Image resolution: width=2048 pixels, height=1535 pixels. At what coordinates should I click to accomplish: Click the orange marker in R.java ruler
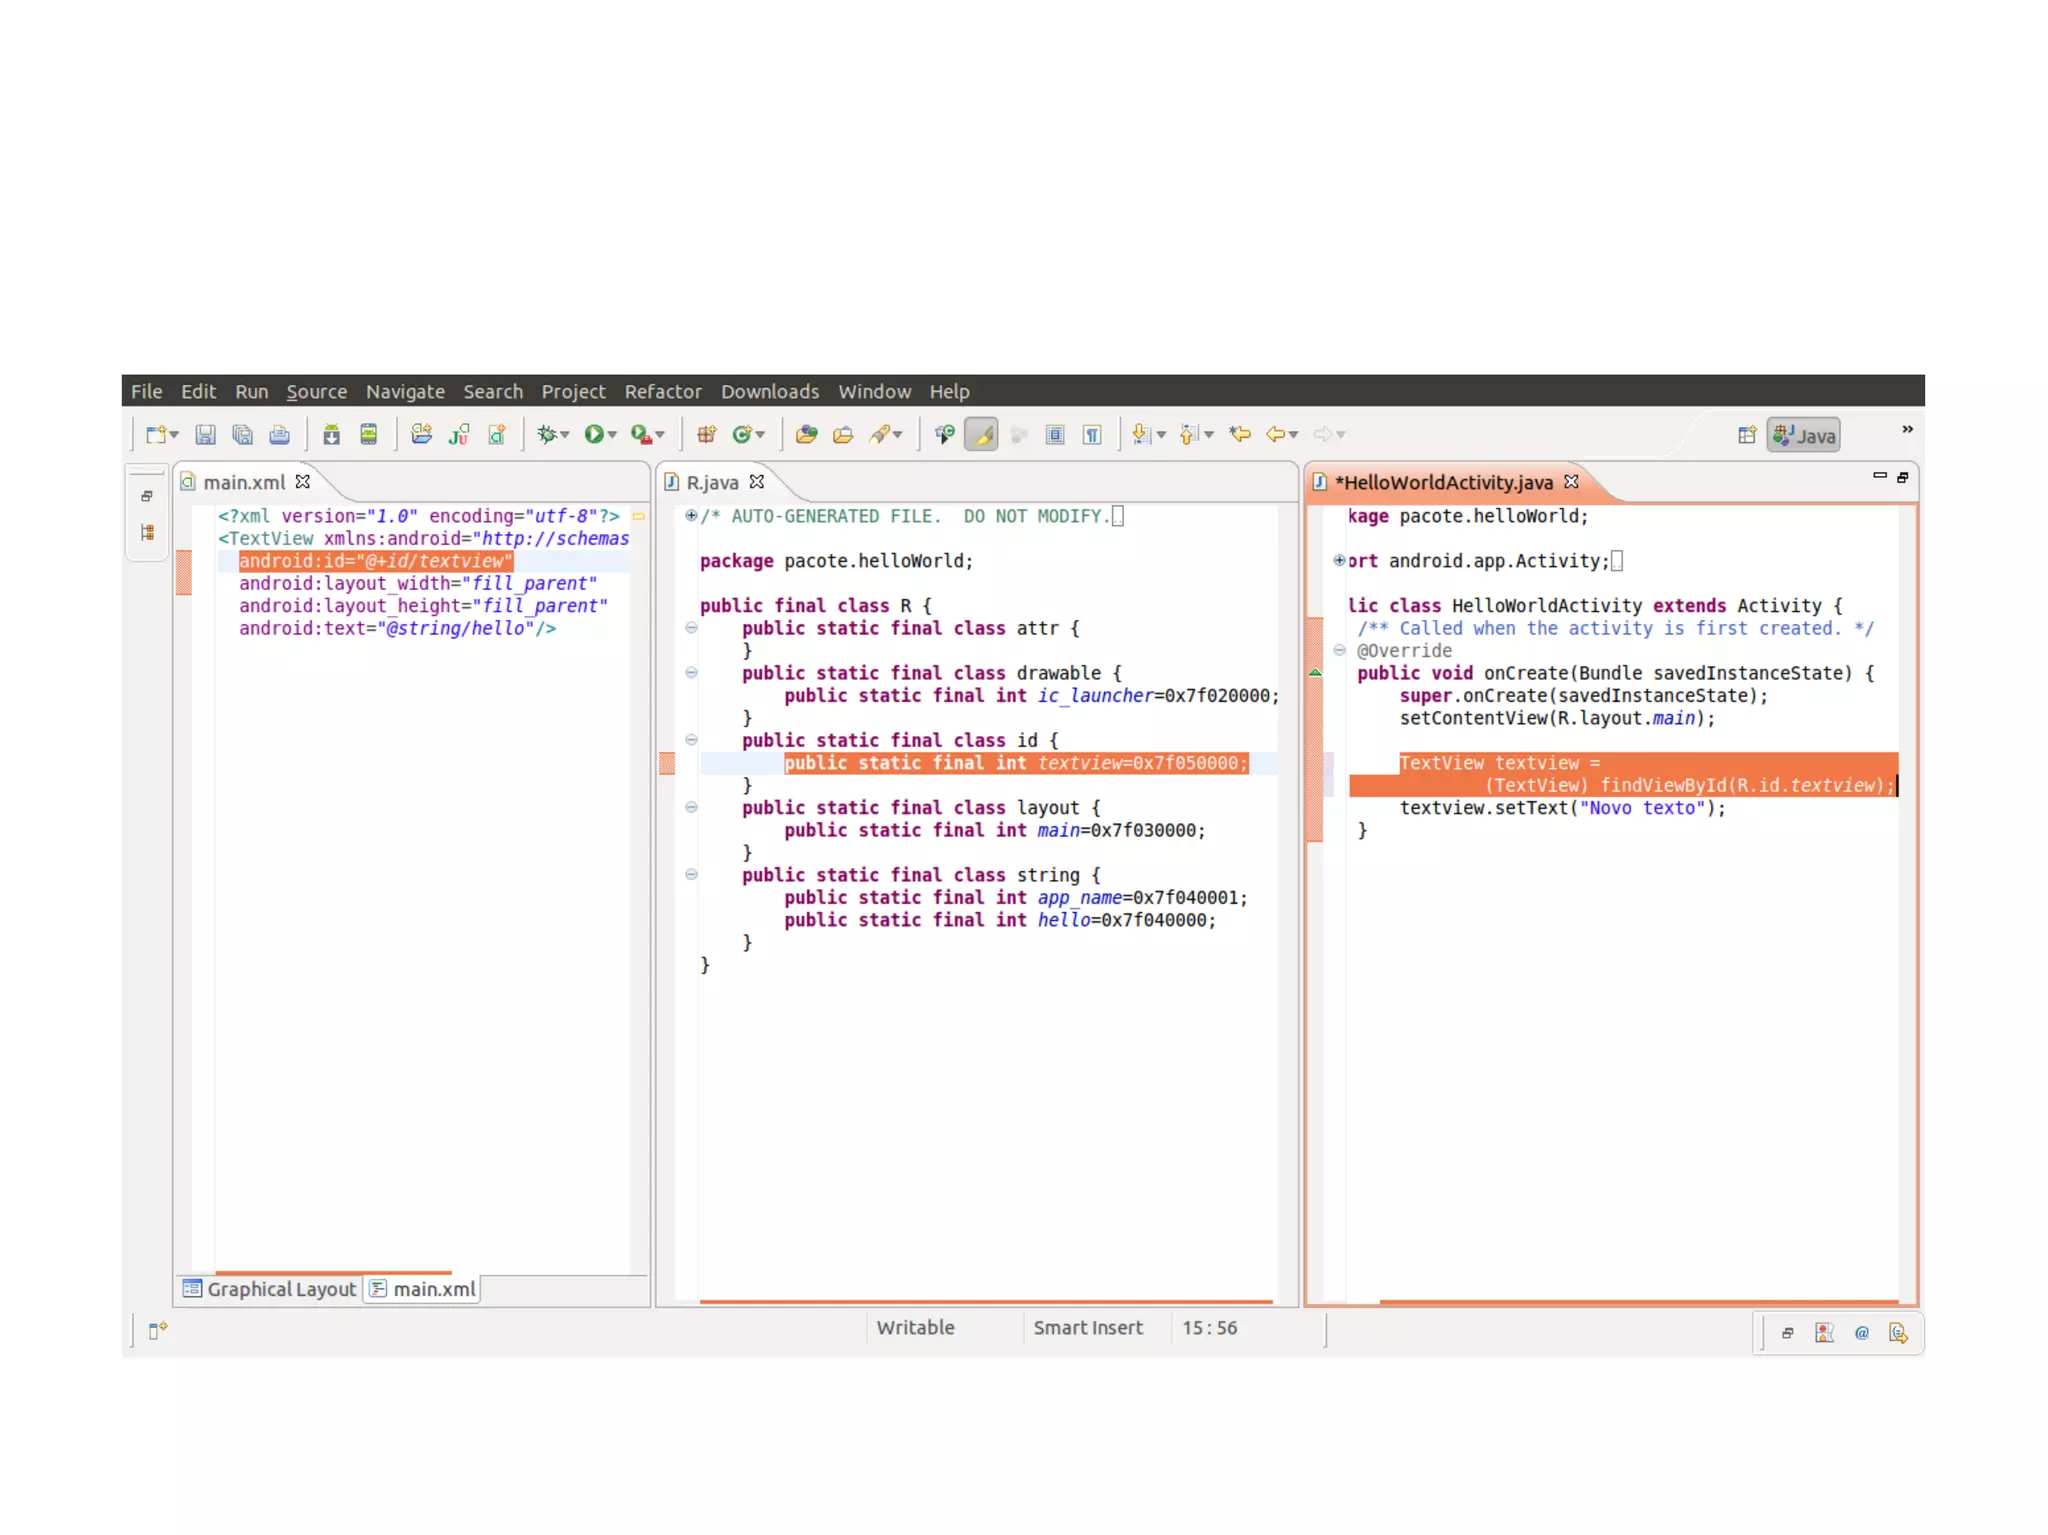pos(667,764)
